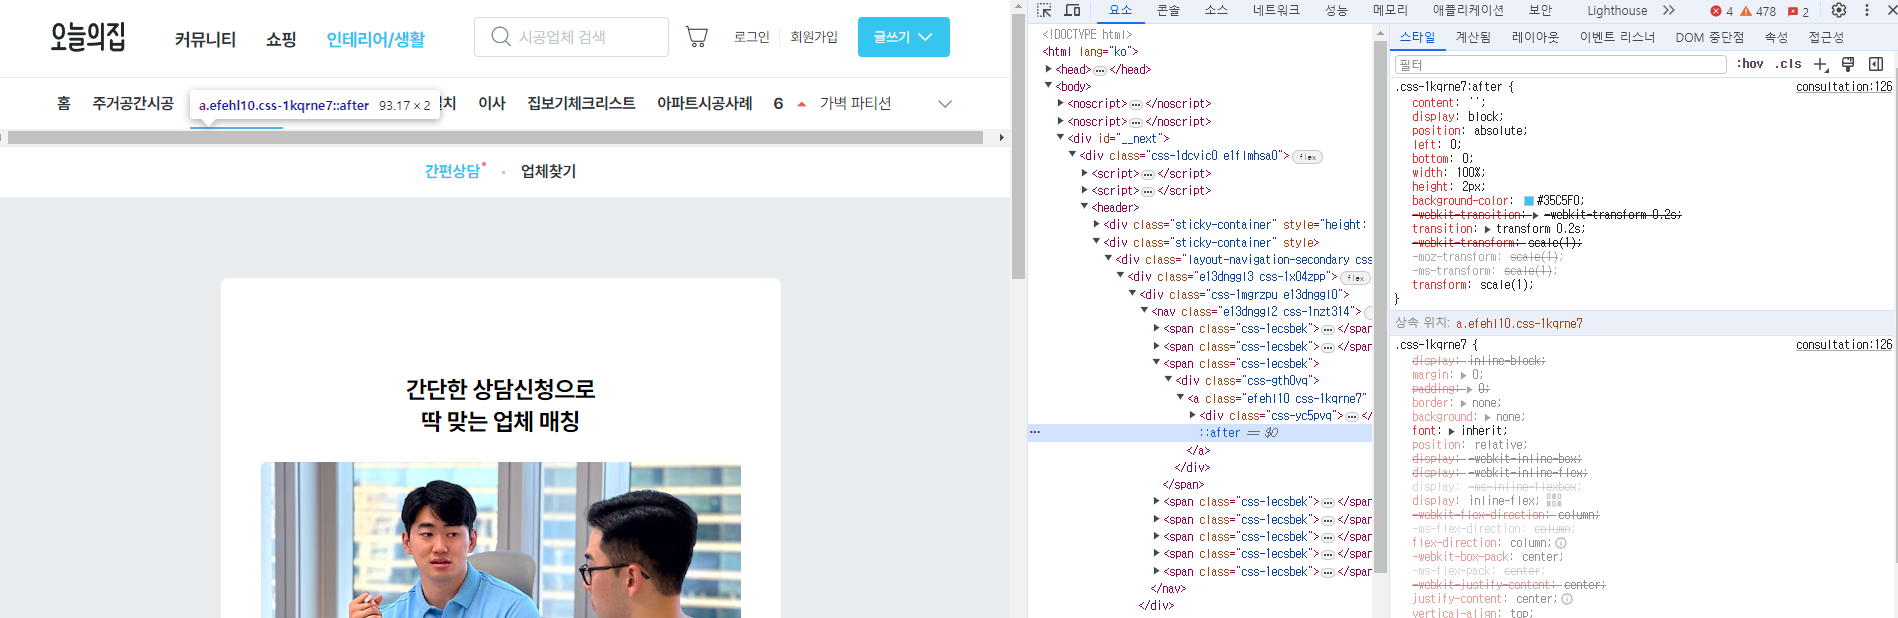The width and height of the screenshot is (1898, 618).
Task: Toggle the :hov element state panel
Action: pyautogui.click(x=1750, y=64)
